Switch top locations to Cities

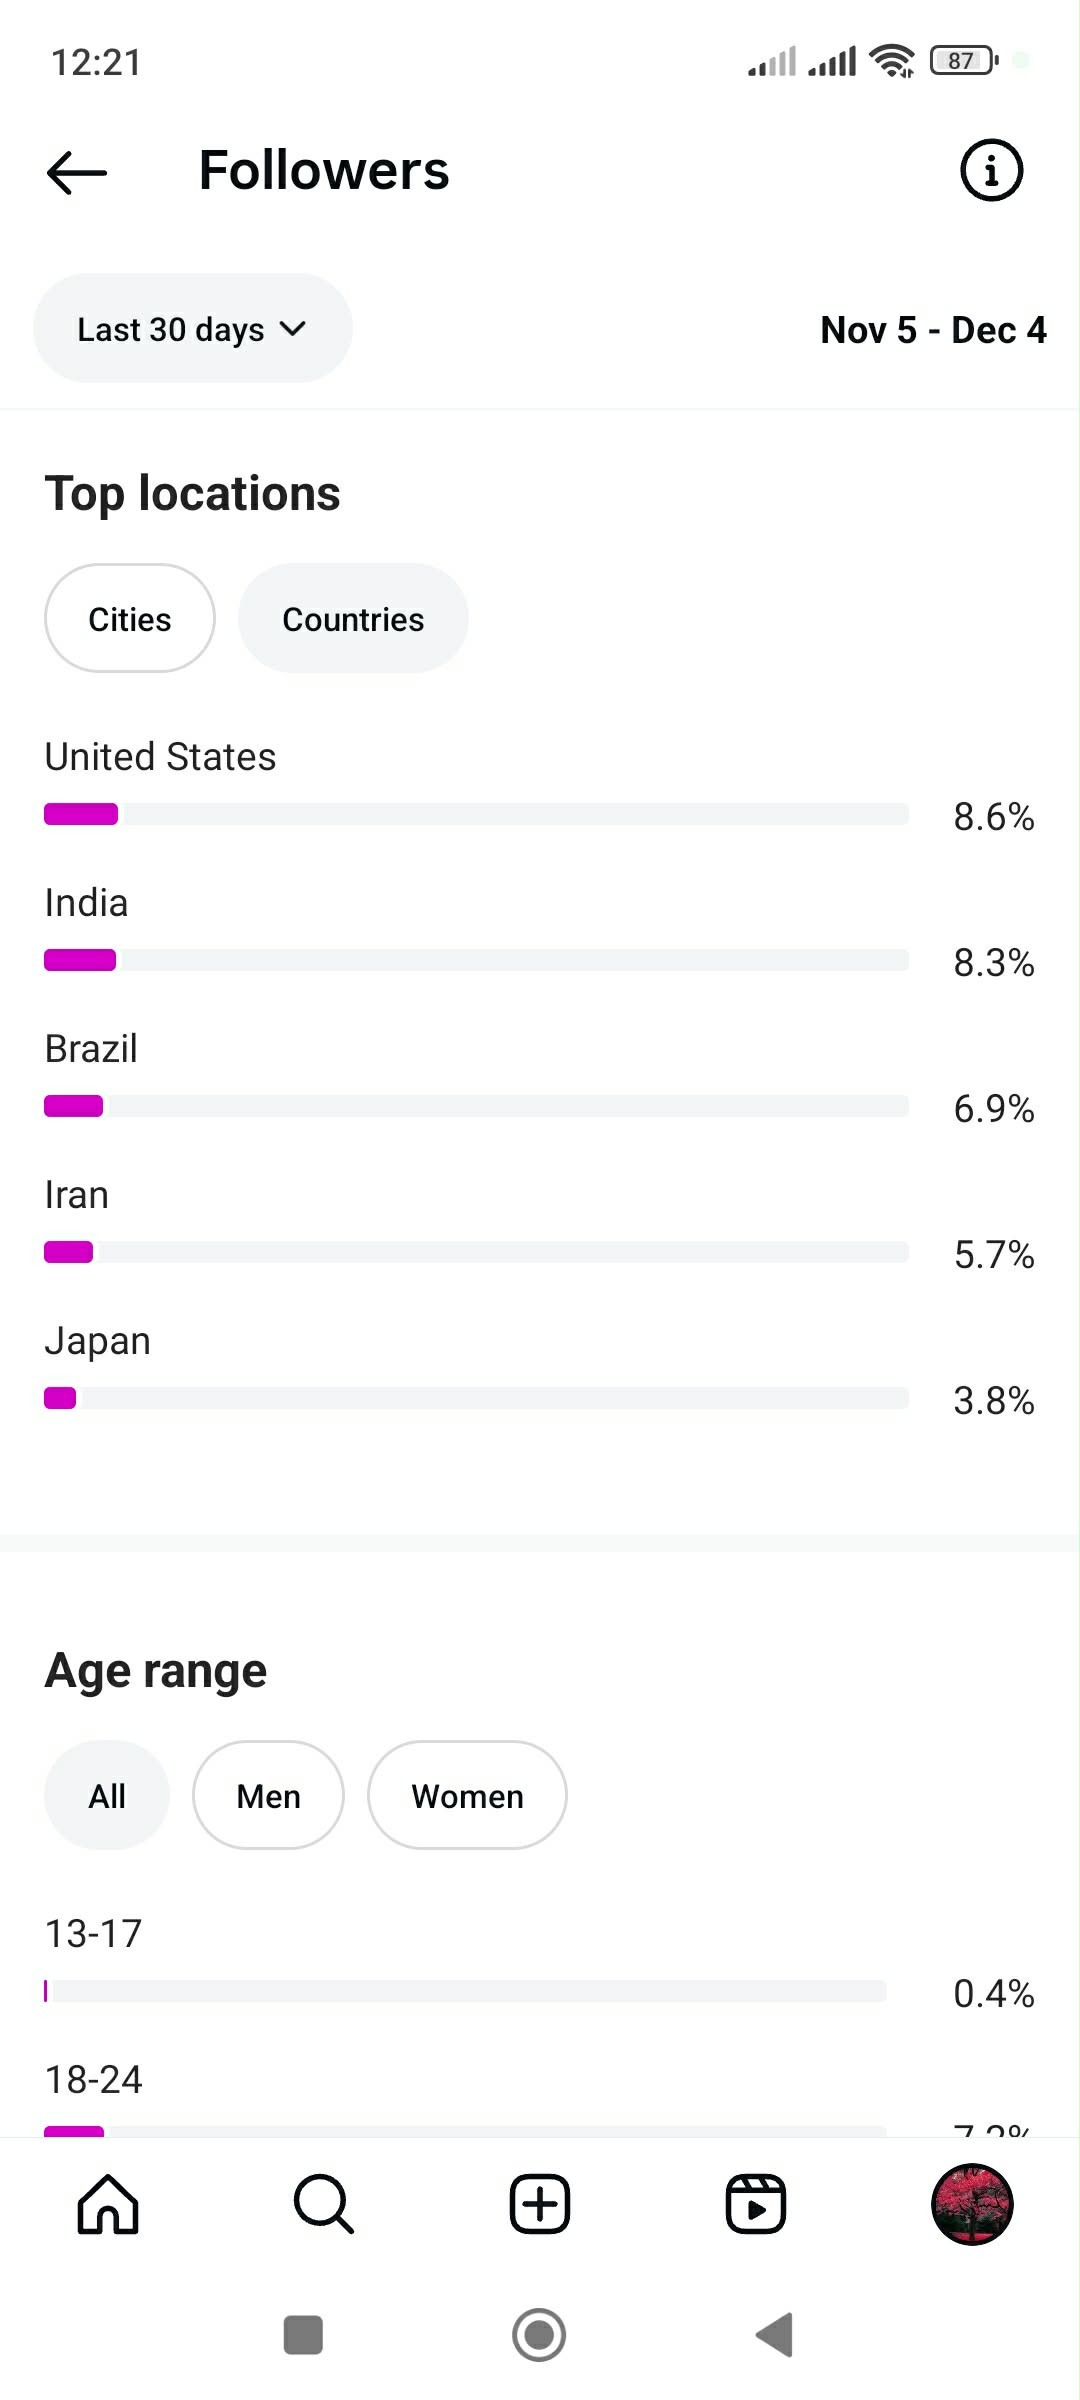130,619
